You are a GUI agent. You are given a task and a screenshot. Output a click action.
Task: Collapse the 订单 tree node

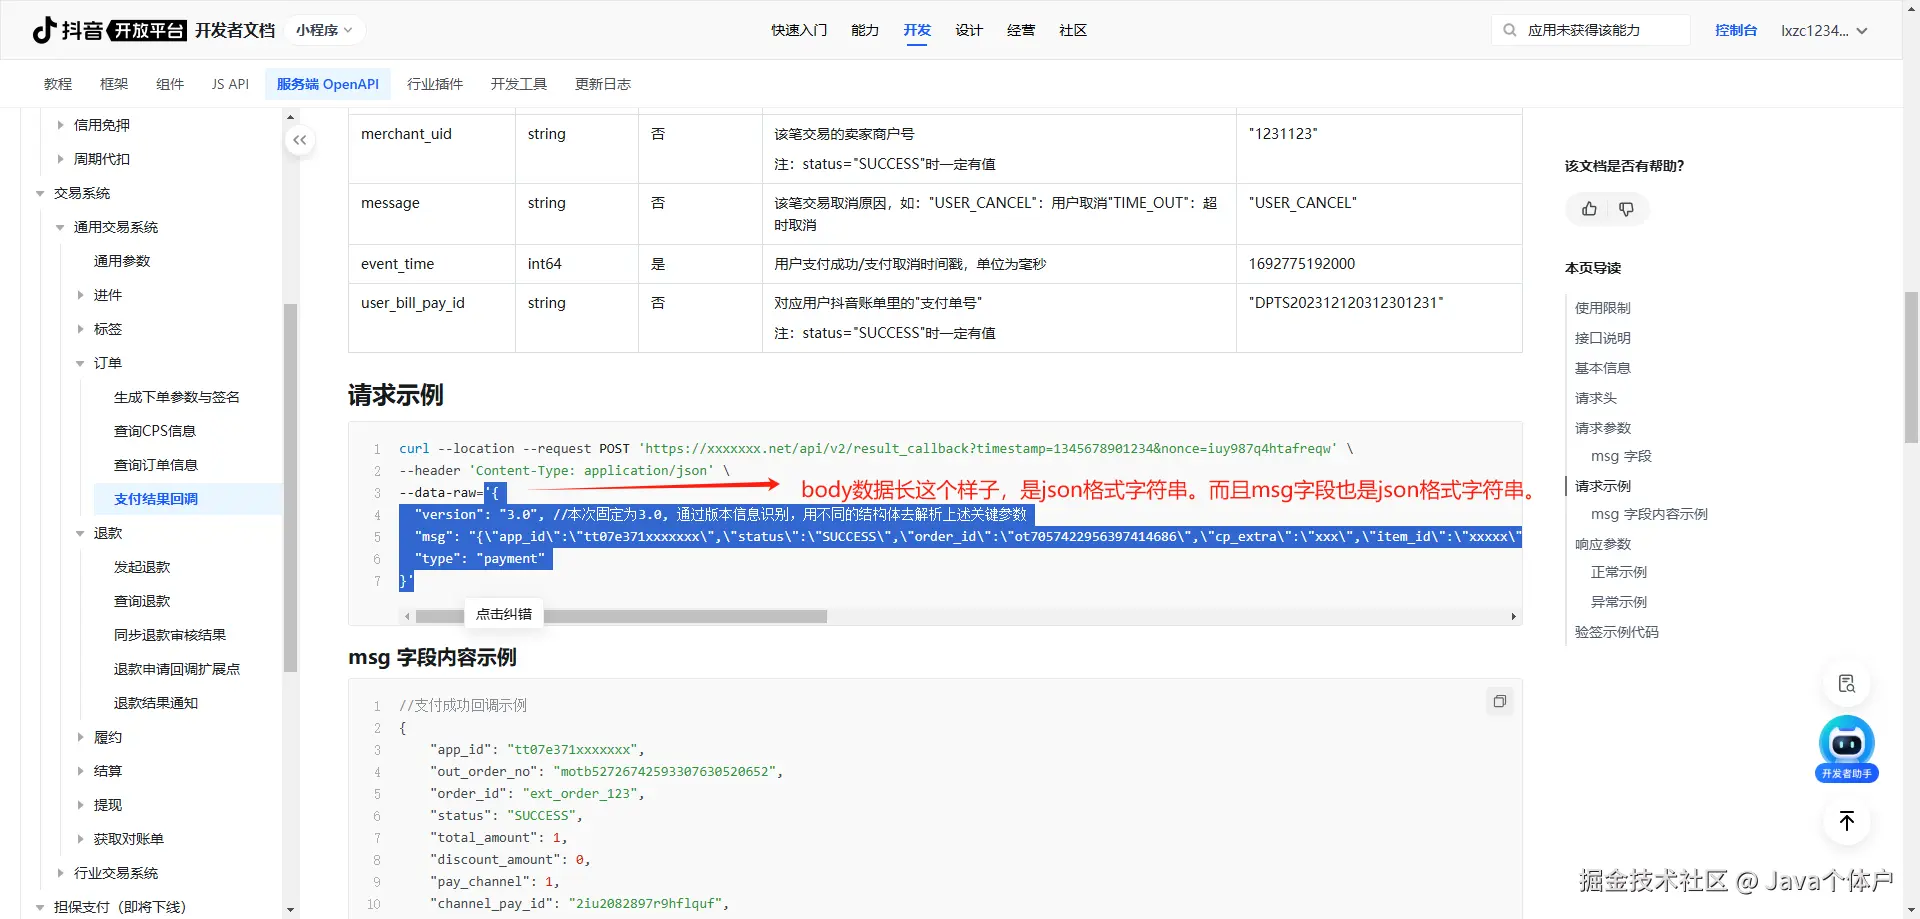pos(80,363)
